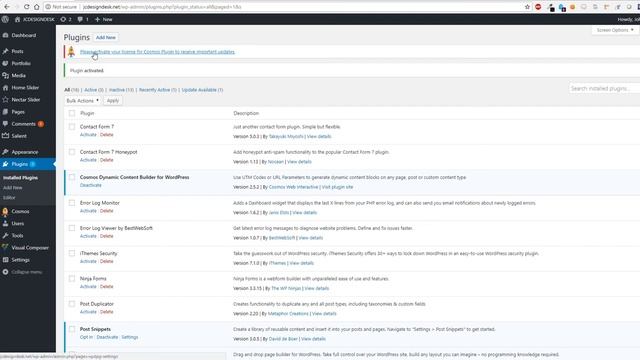Open the comments bubble icon in admin bar
The image size is (640, 360).
pos(80,19)
